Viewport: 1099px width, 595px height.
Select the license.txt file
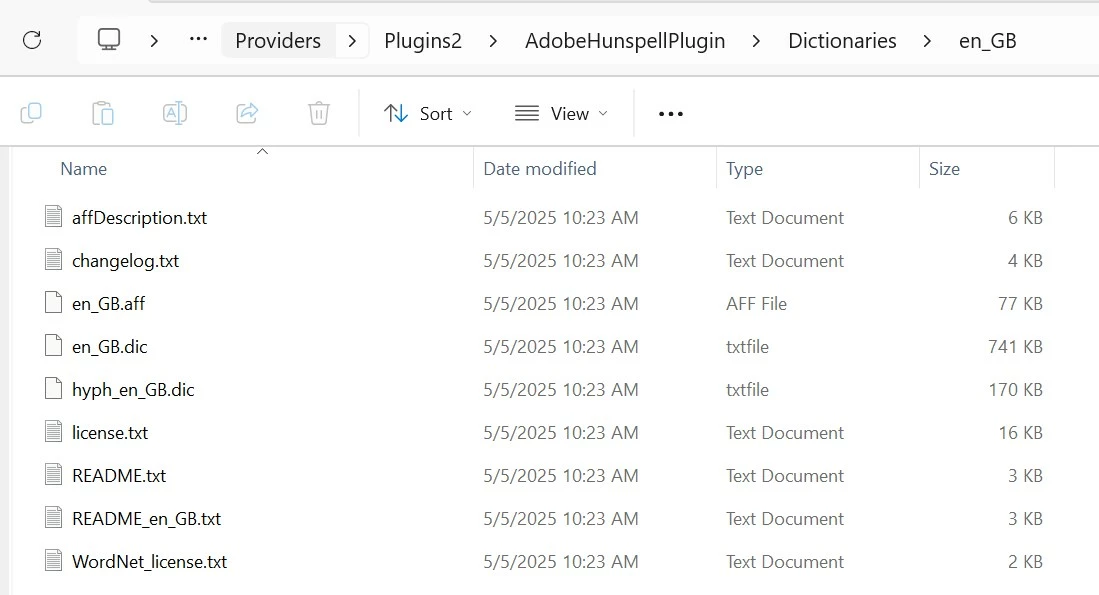(109, 432)
